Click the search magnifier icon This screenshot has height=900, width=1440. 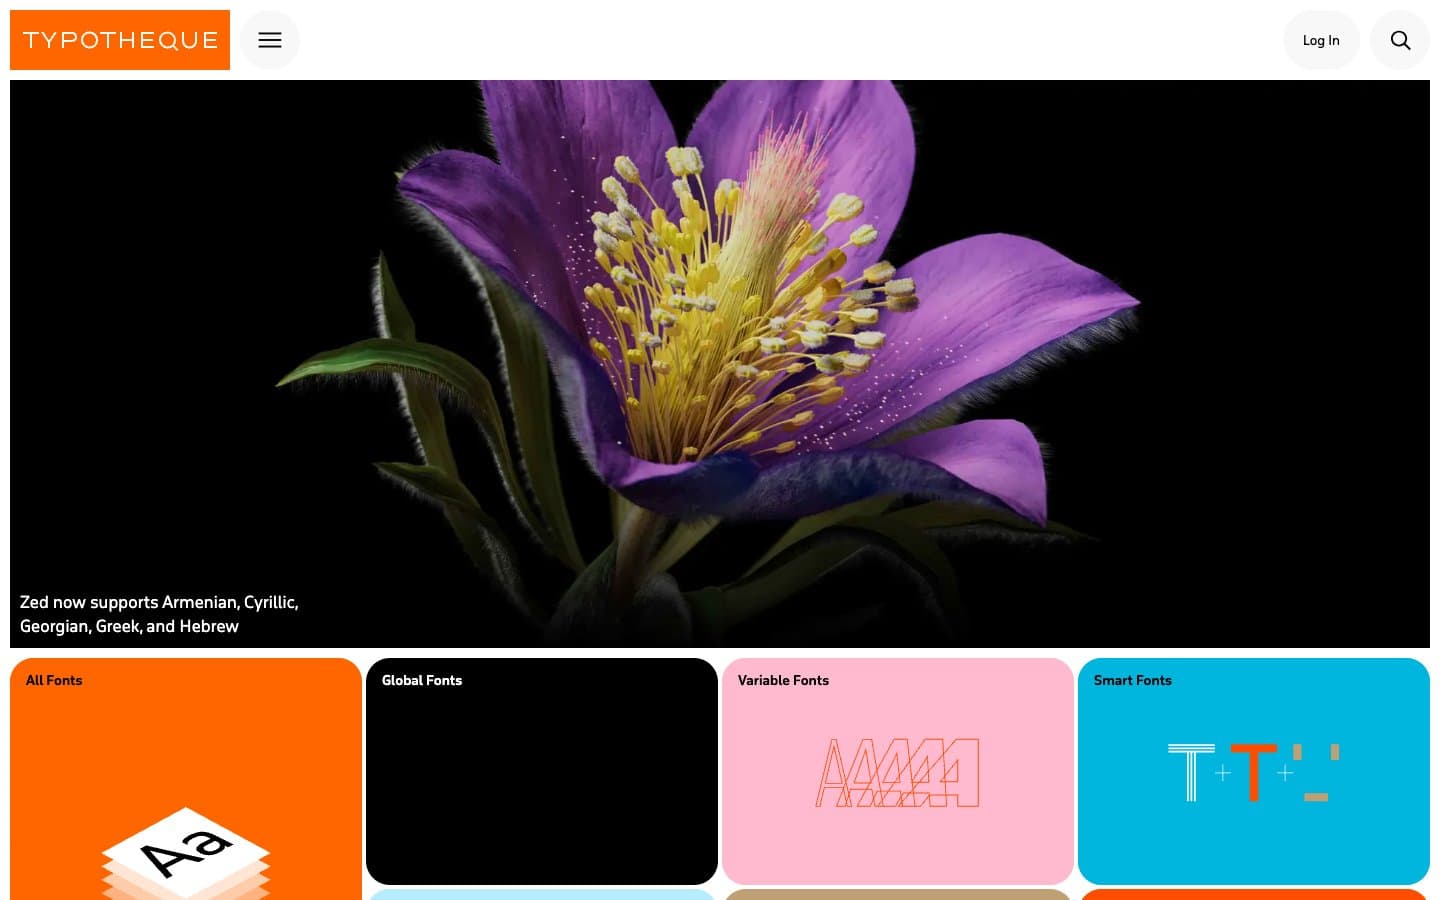coord(1399,40)
